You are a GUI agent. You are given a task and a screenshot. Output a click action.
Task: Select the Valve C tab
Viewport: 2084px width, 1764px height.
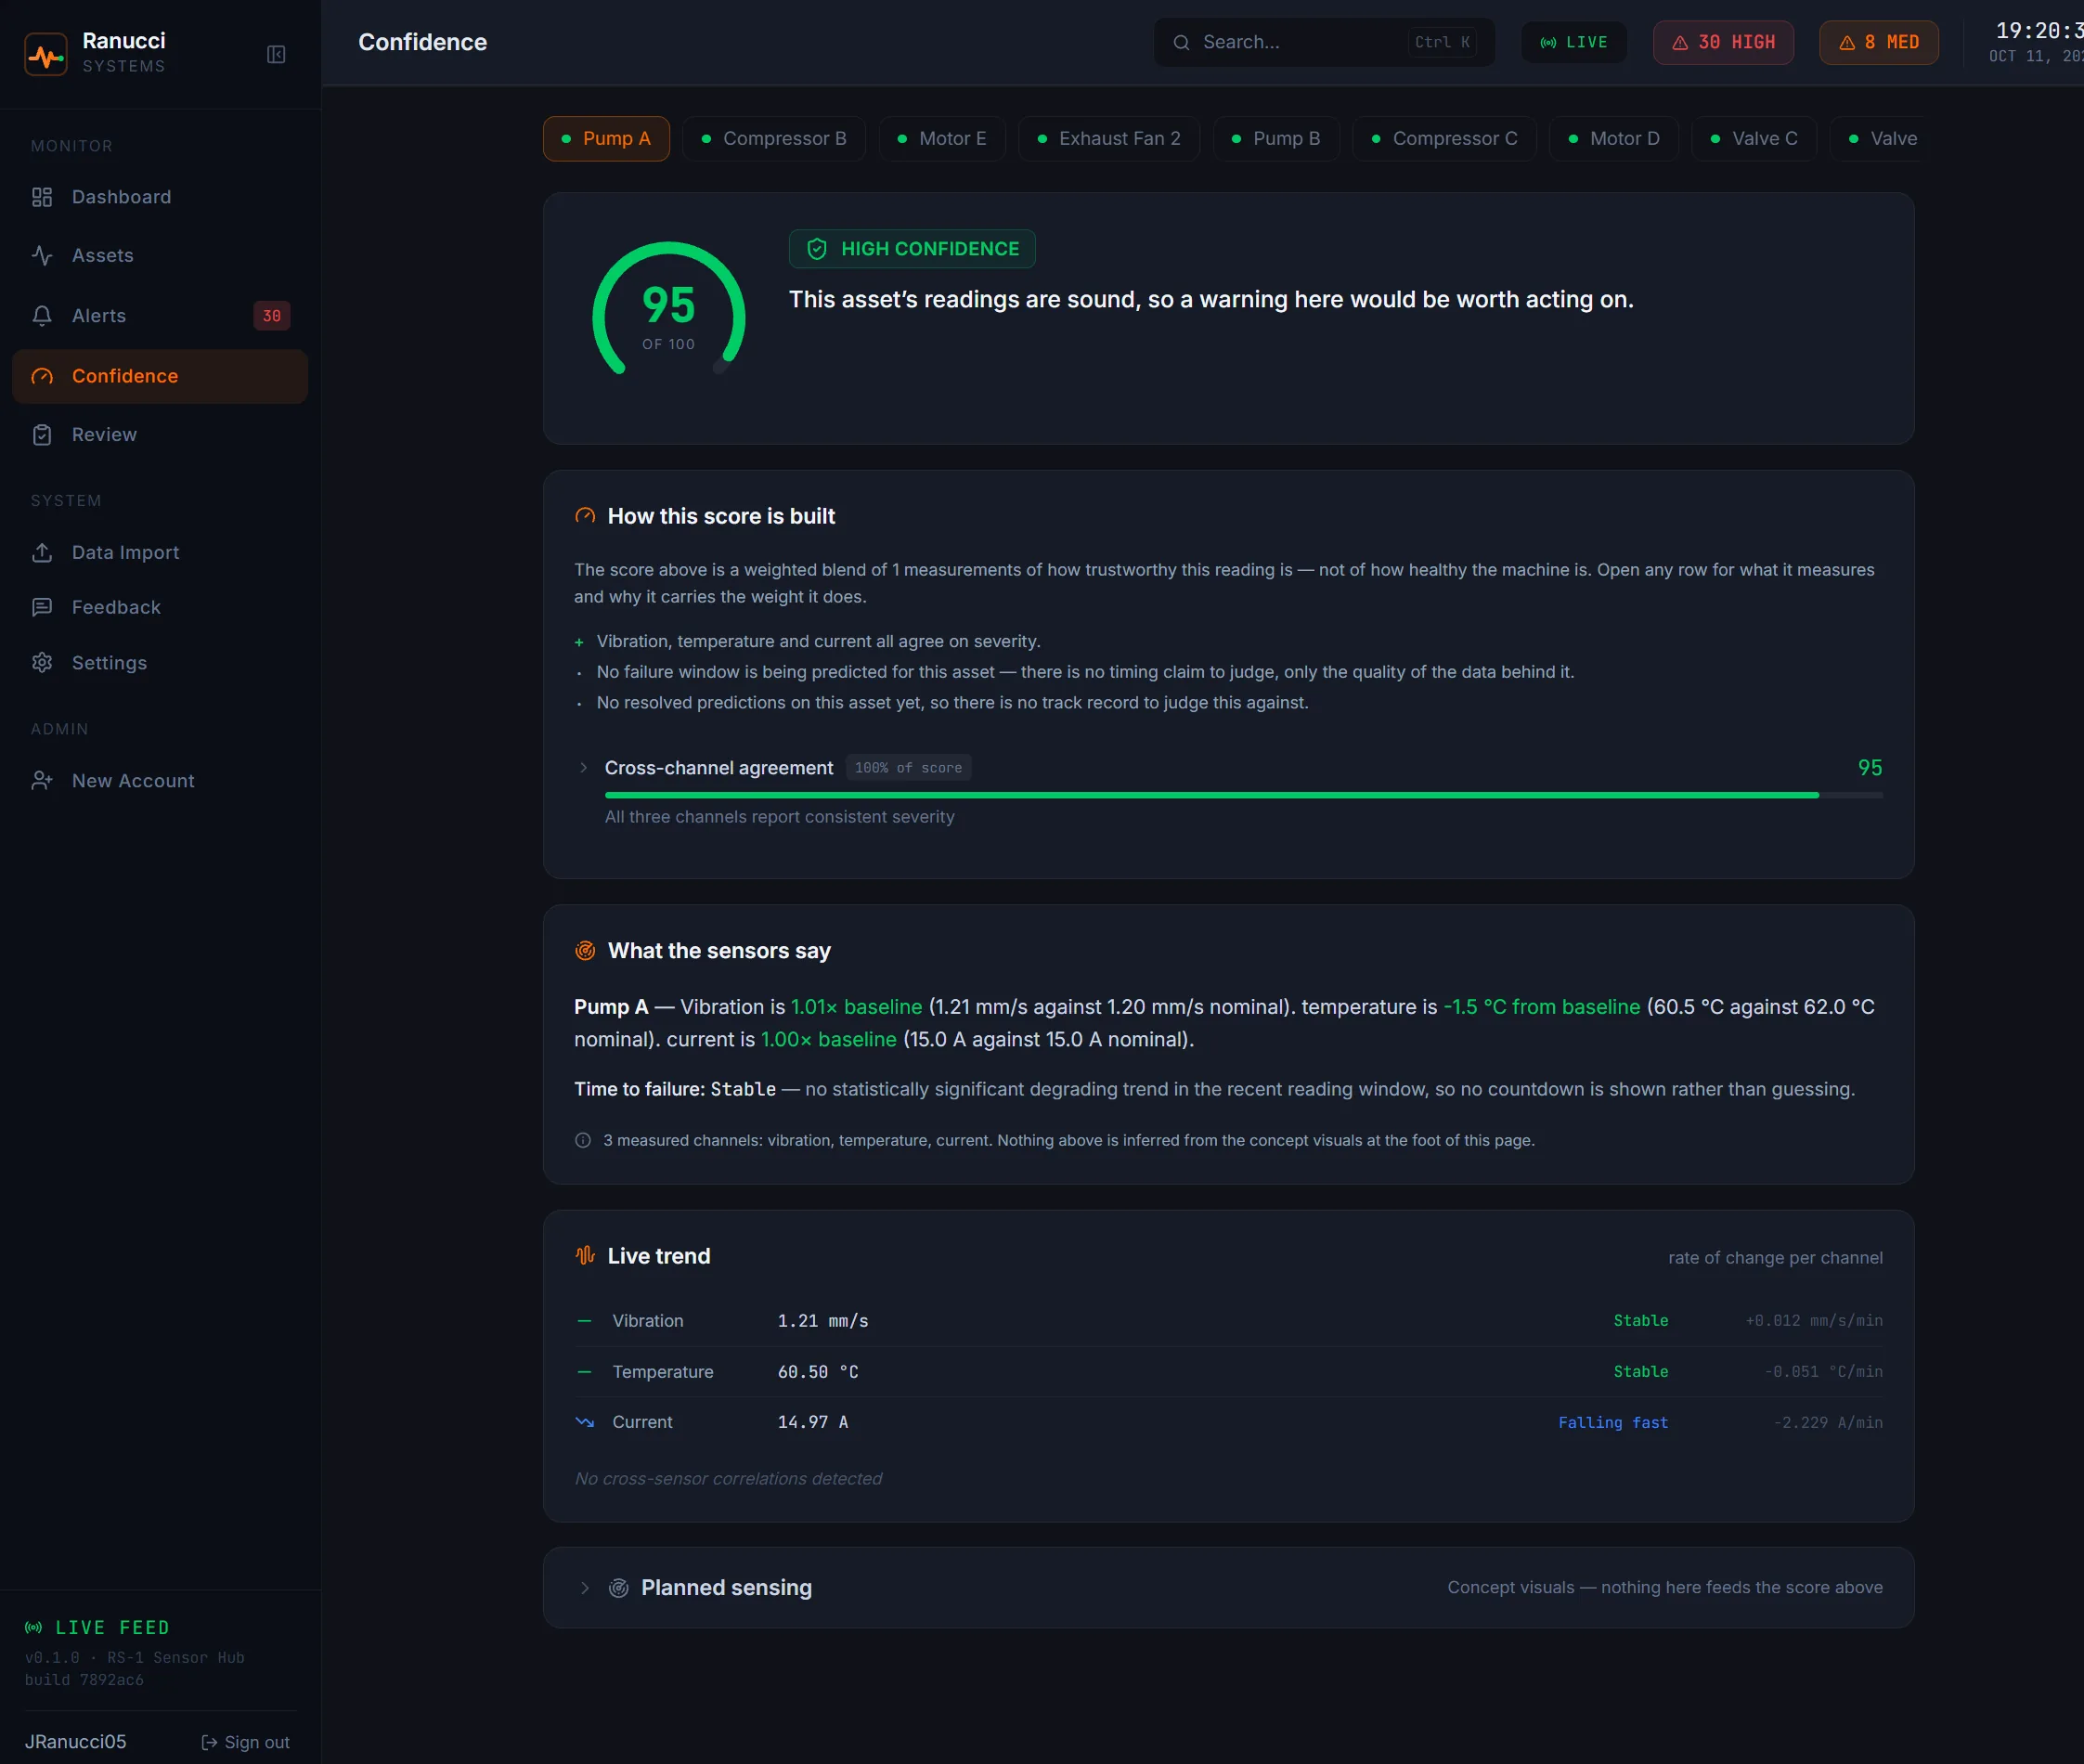click(1754, 138)
